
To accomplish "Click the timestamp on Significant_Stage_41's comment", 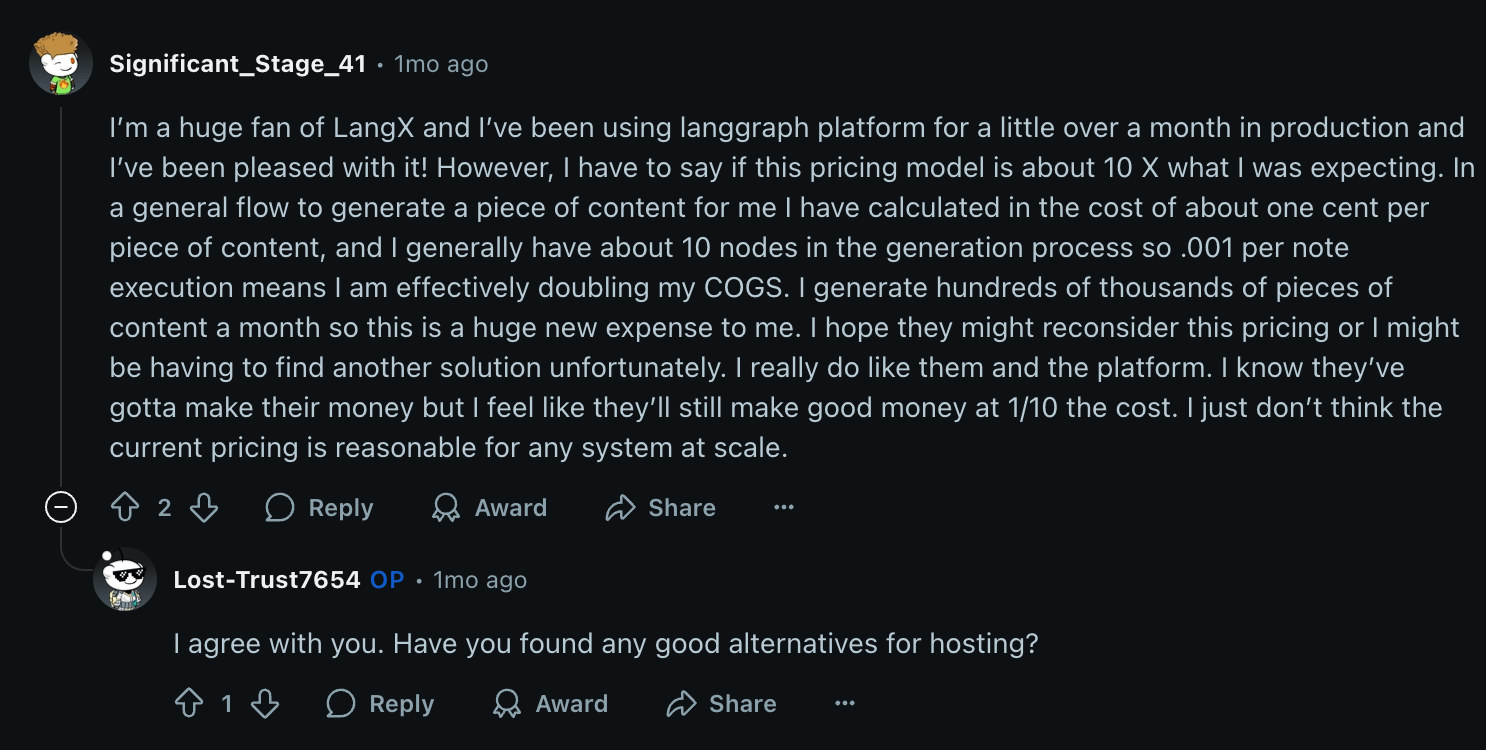I will (441, 64).
